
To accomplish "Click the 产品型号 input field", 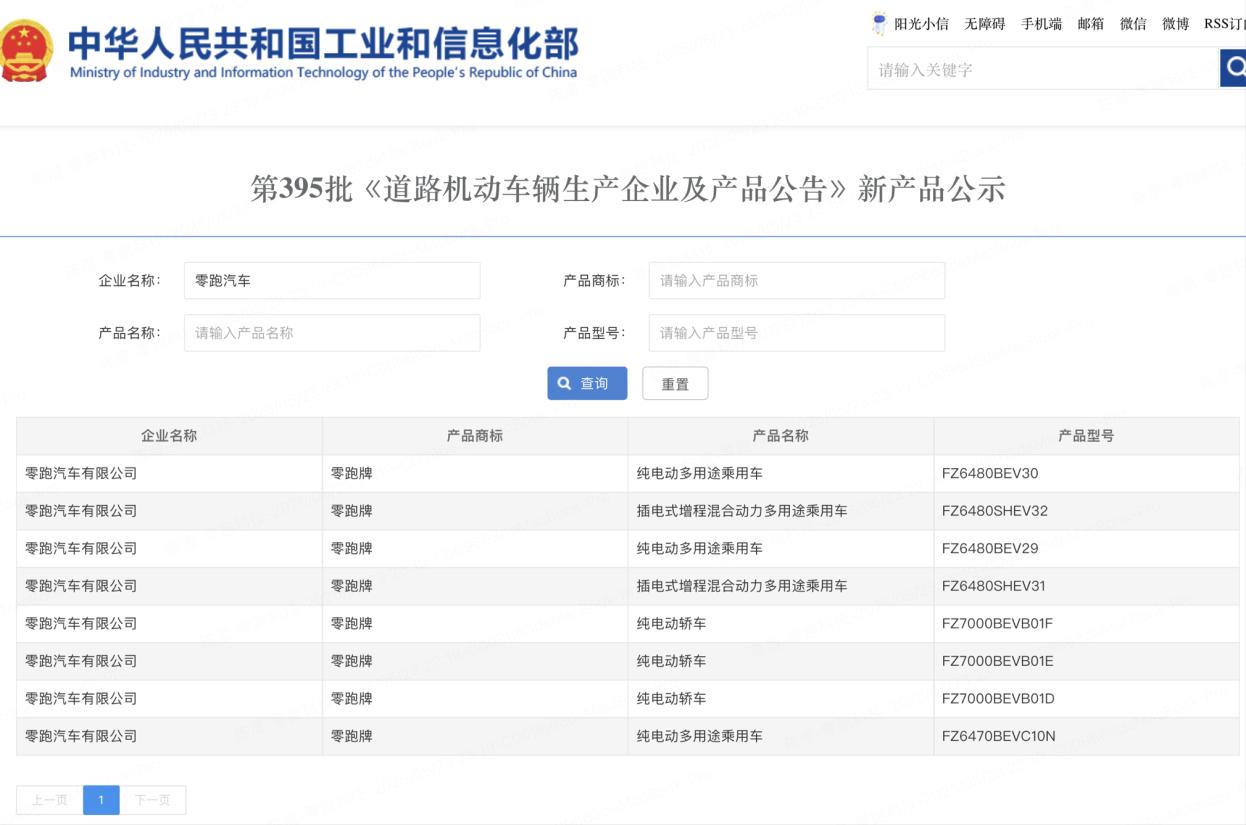I will (x=797, y=333).
